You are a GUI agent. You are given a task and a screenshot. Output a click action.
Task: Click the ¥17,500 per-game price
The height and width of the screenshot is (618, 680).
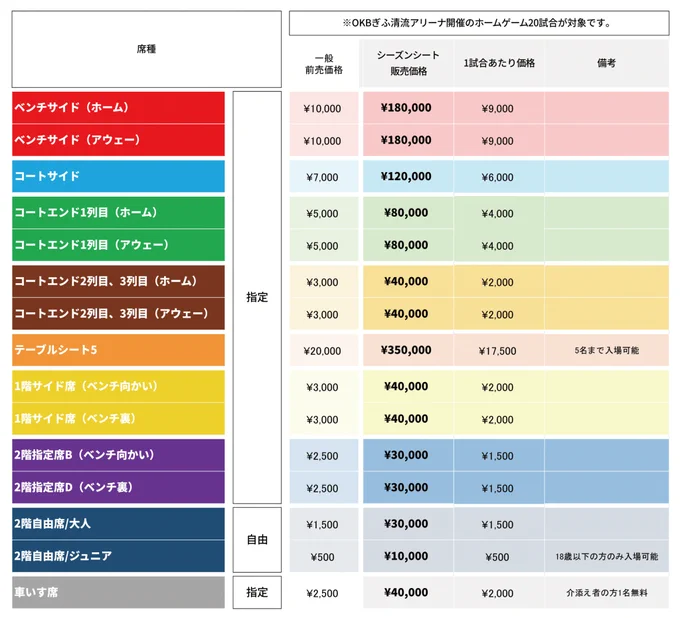point(497,351)
